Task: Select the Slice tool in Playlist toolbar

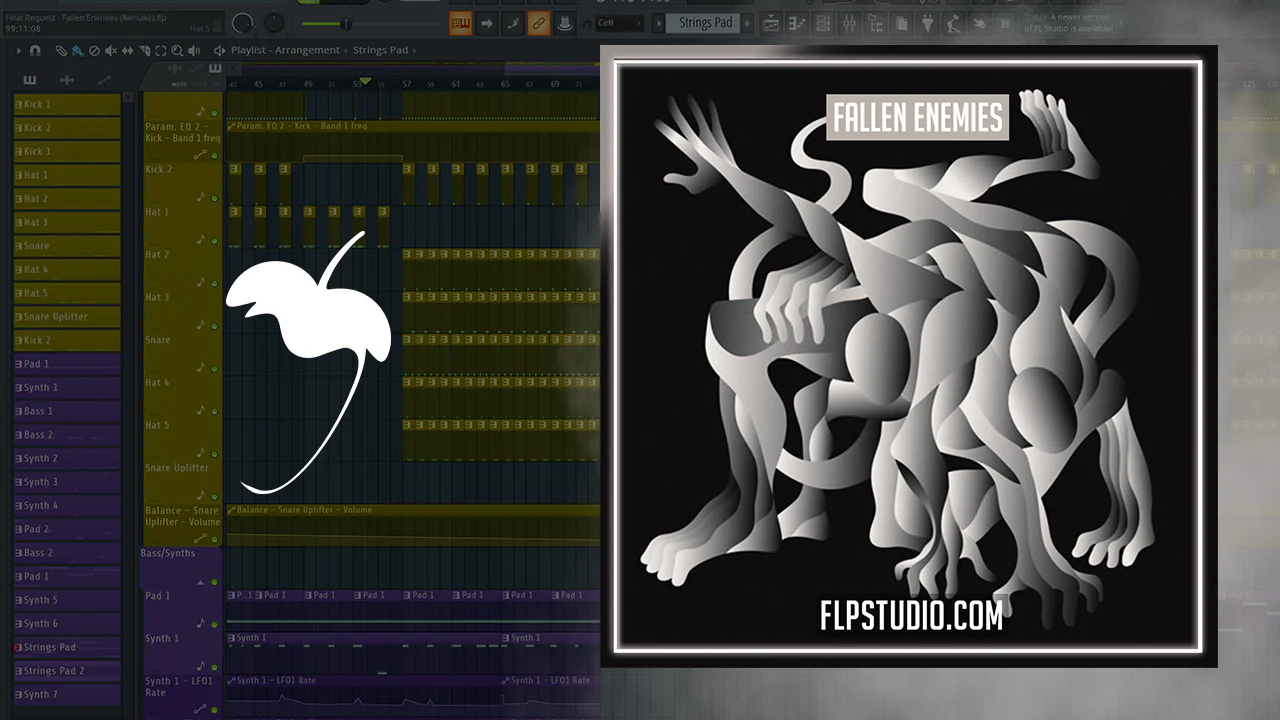Action: click(x=144, y=50)
